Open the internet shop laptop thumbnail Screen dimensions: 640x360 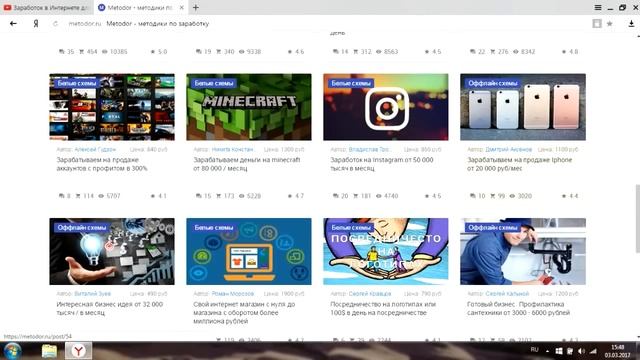pos(249,251)
